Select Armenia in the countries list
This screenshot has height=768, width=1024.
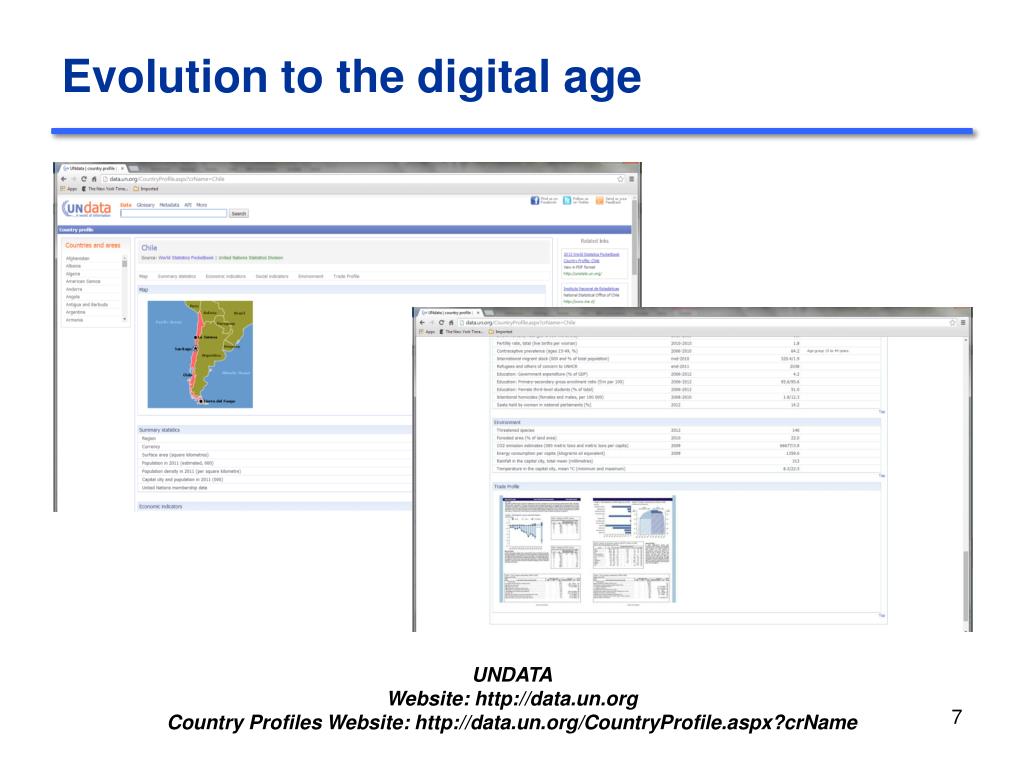74,320
